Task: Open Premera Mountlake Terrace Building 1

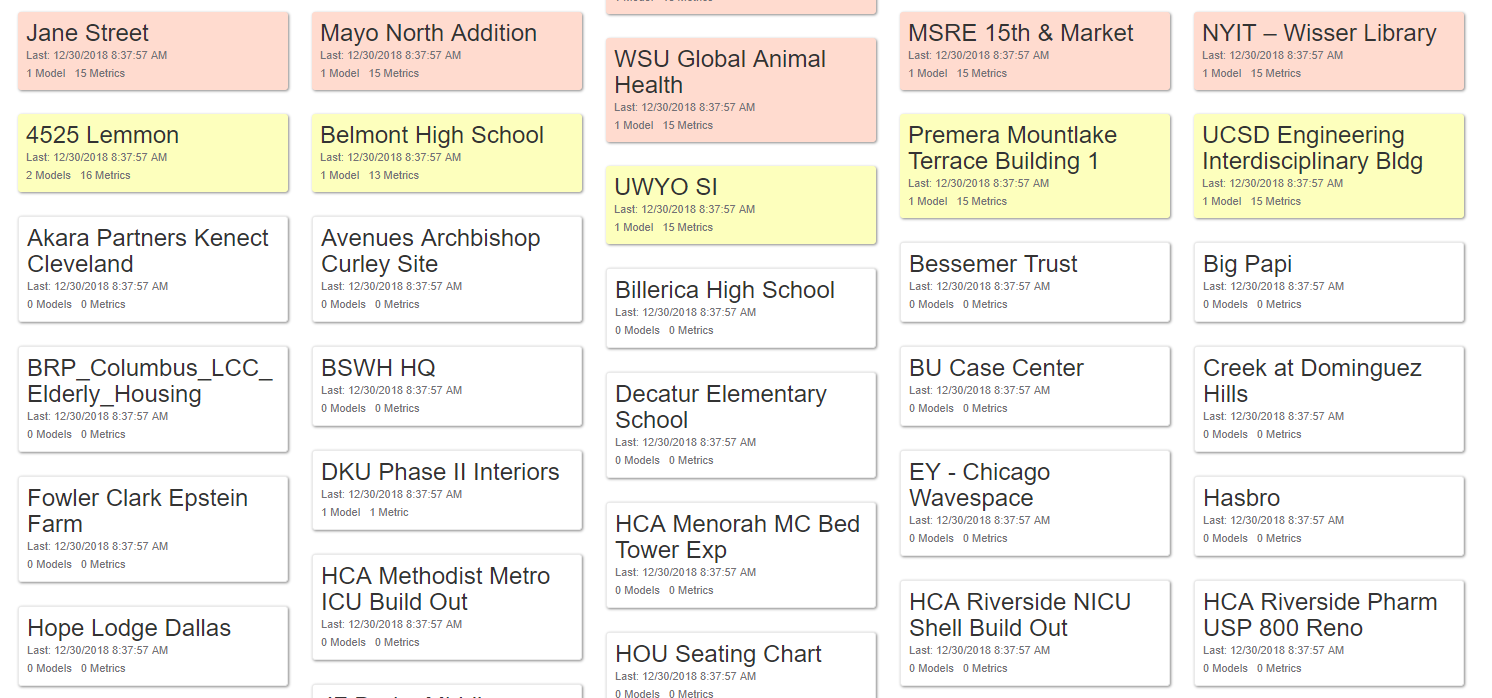Action: pyautogui.click(x=1035, y=165)
